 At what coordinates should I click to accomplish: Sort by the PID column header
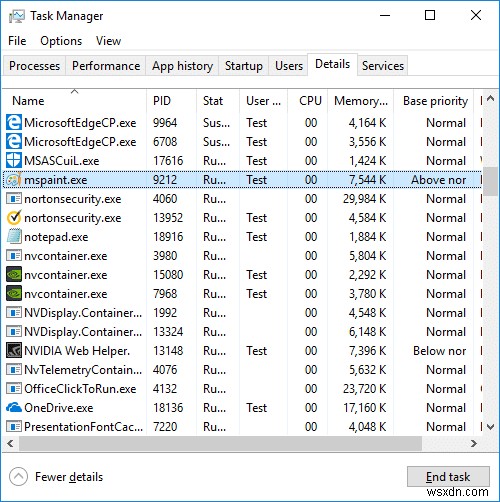[x=172, y=101]
